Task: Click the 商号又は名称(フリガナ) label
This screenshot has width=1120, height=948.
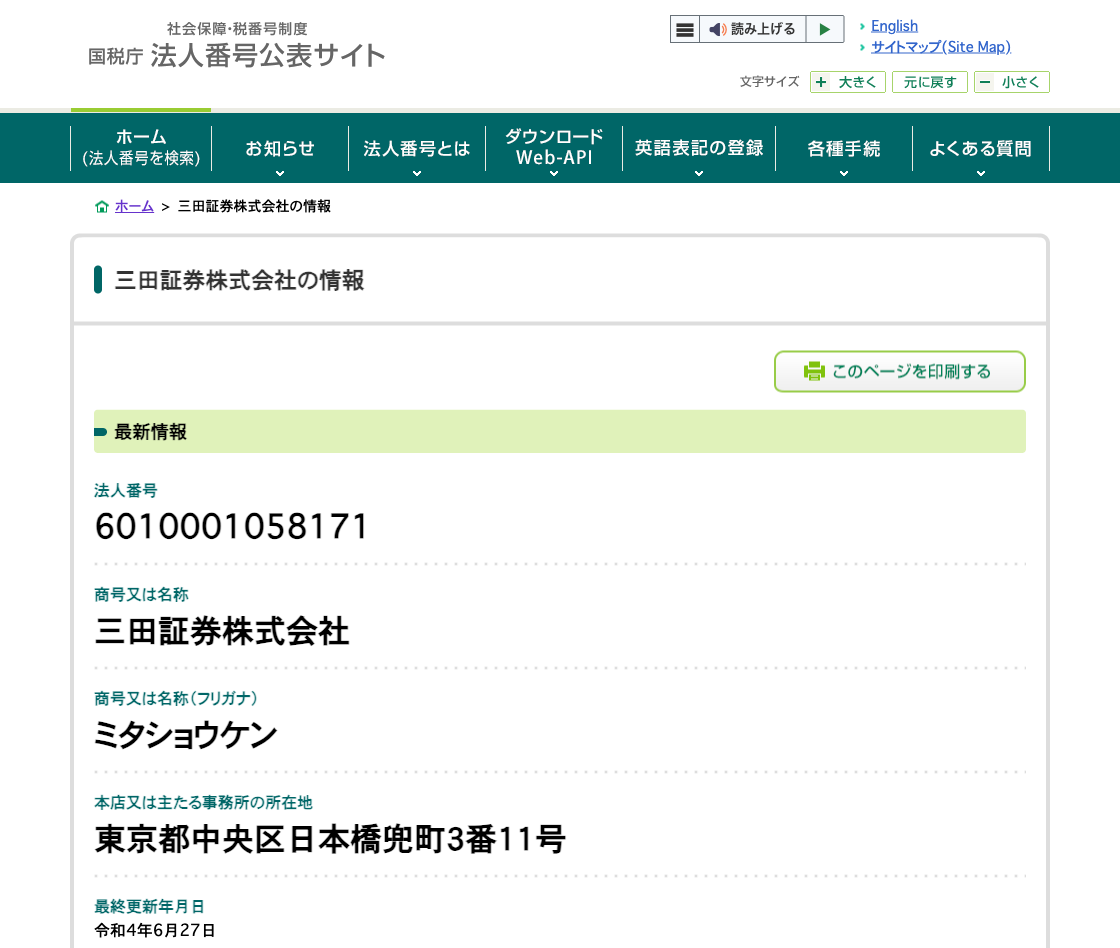Action: (176, 698)
